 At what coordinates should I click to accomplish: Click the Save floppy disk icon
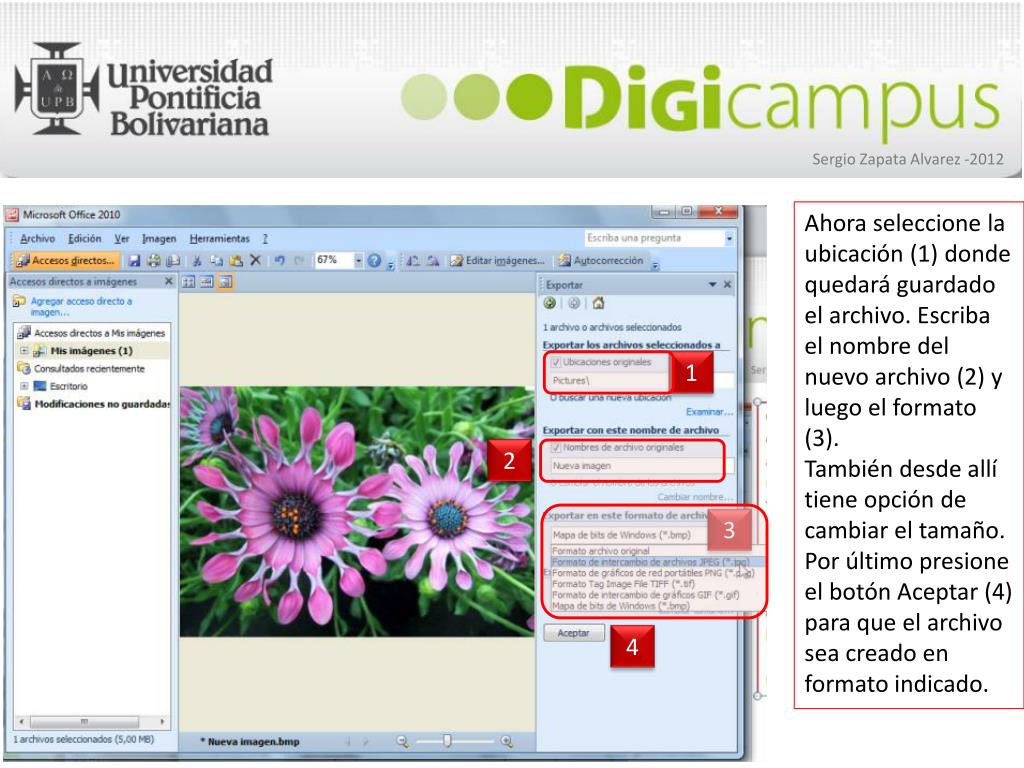coord(135,261)
